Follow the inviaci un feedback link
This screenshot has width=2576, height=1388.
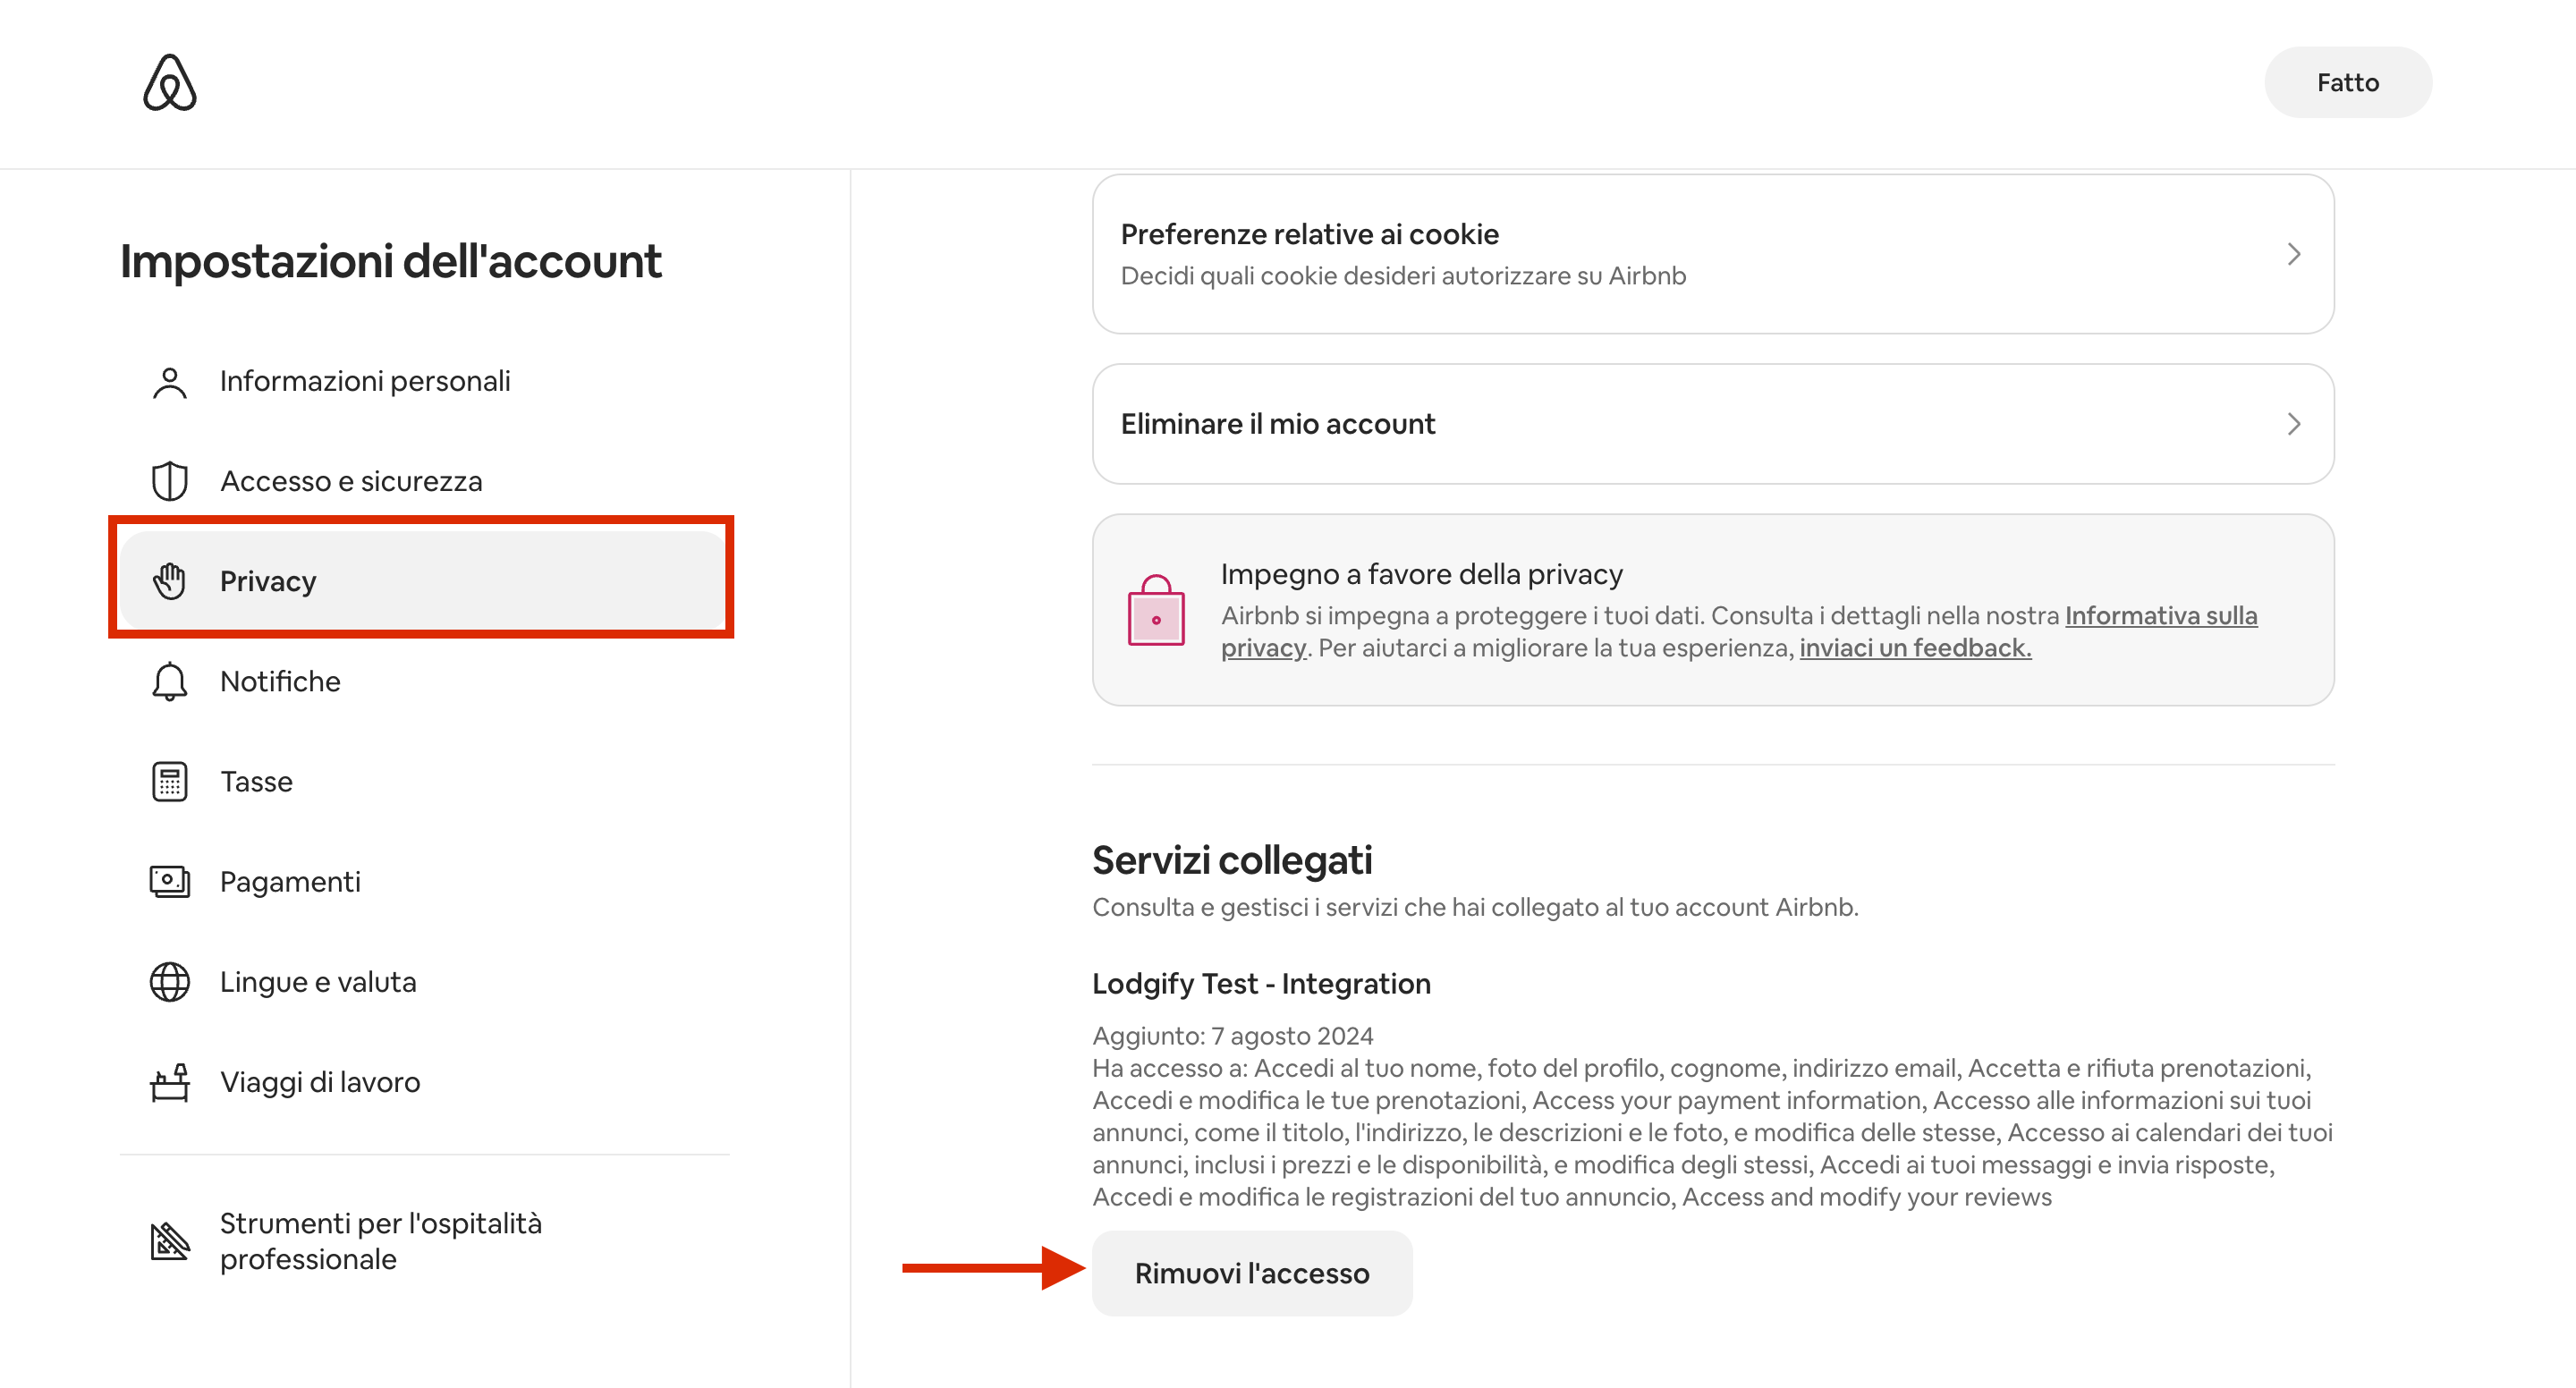(x=1915, y=648)
